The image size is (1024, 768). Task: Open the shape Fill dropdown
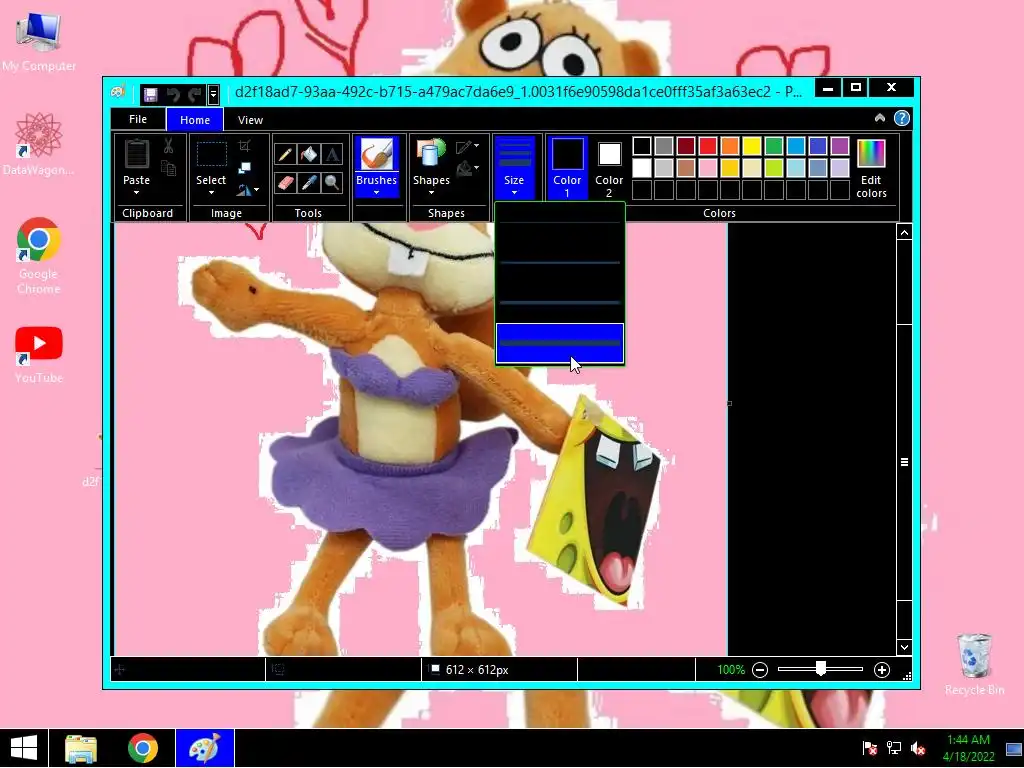[x=468, y=169]
